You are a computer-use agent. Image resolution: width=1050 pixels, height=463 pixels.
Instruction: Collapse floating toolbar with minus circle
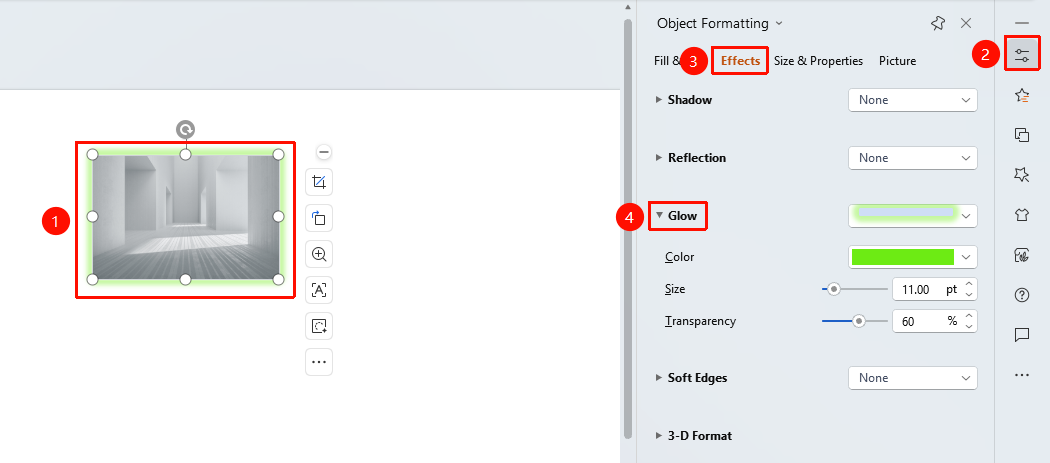324,152
